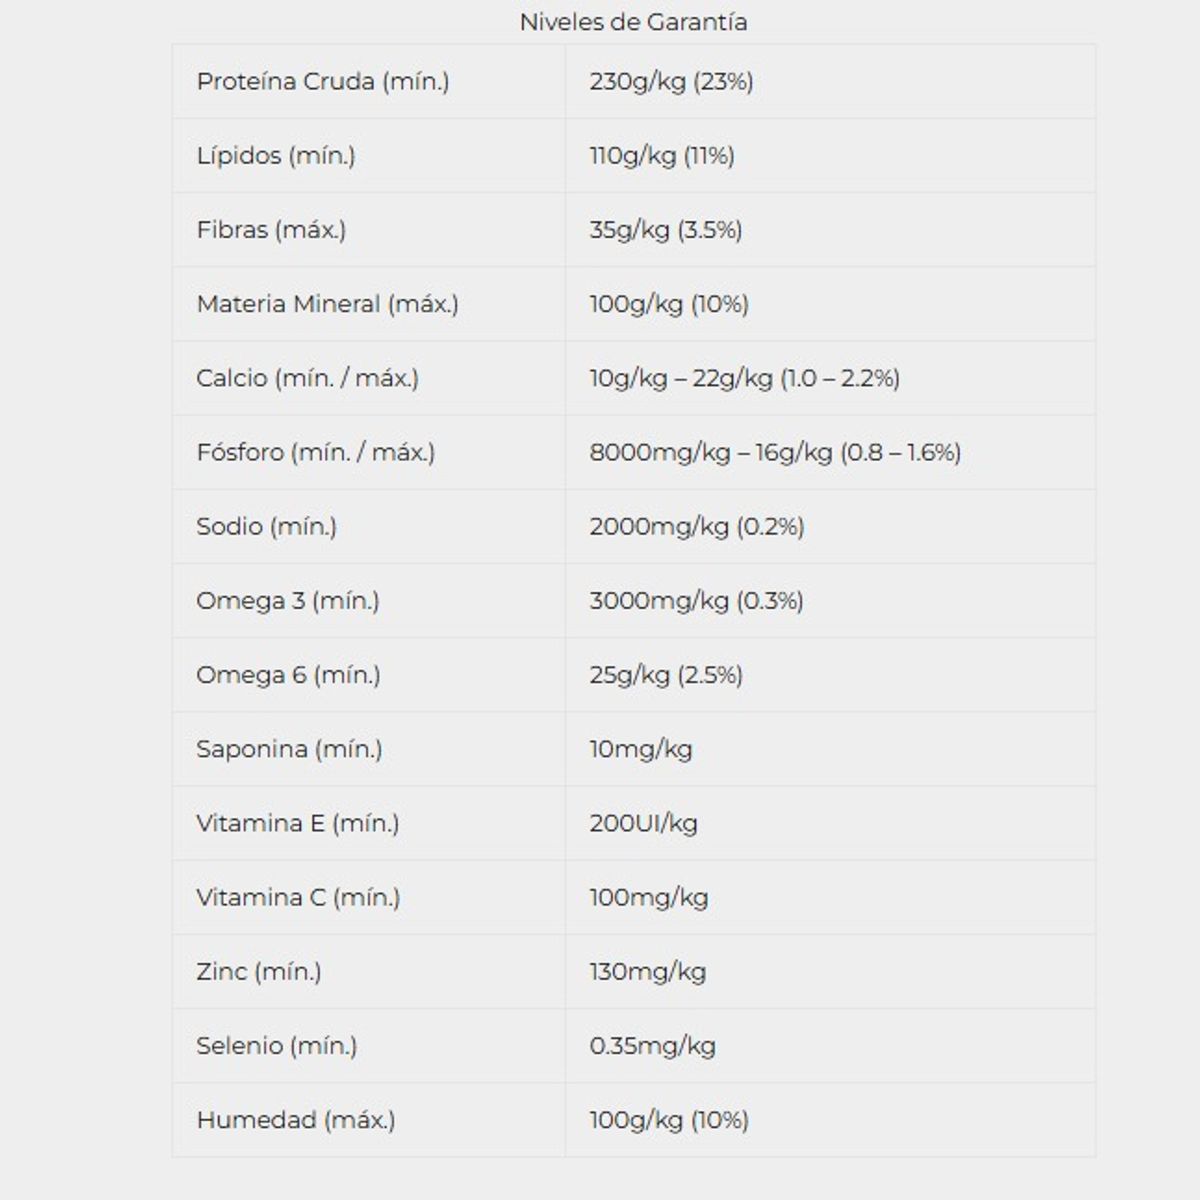Image resolution: width=1200 pixels, height=1200 pixels.
Task: Click the 230g/kg (23%) value
Action: click(x=671, y=81)
